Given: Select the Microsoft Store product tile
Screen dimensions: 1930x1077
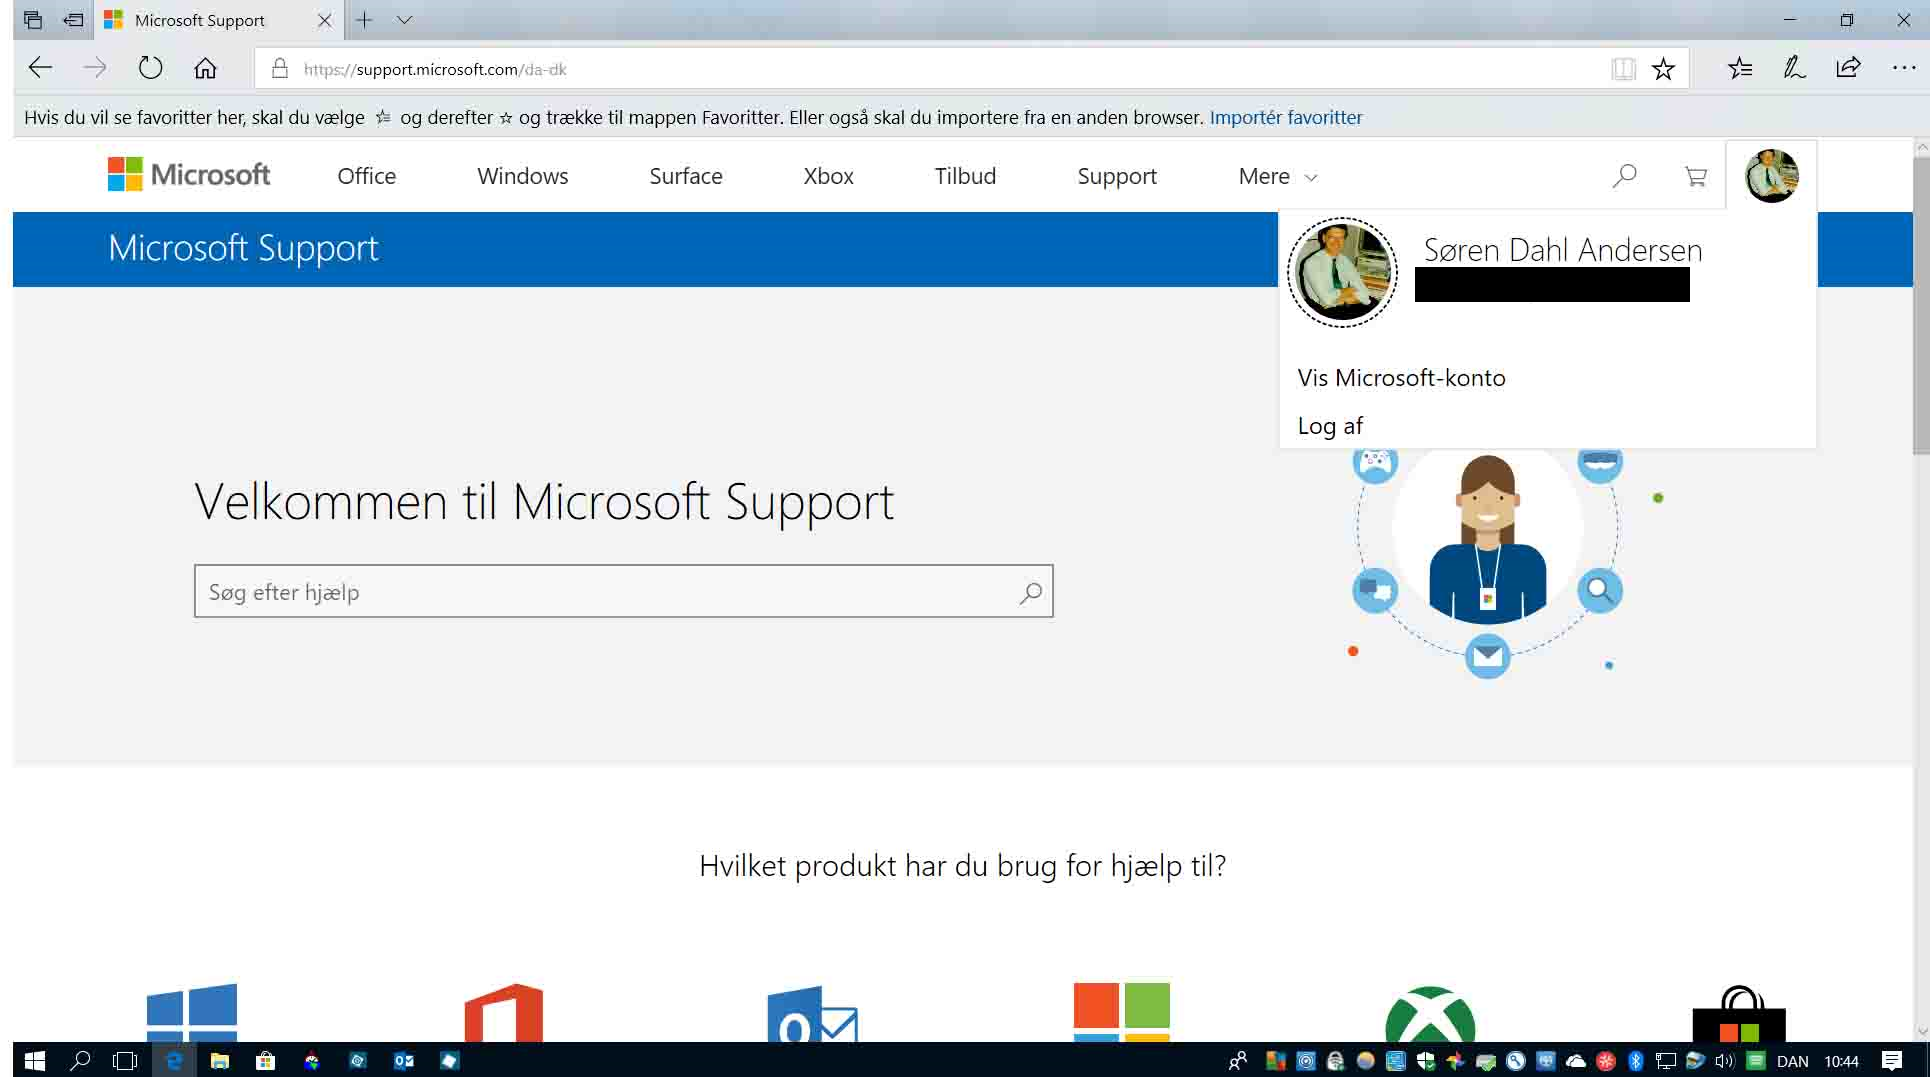Looking at the screenshot, I should (1739, 1014).
